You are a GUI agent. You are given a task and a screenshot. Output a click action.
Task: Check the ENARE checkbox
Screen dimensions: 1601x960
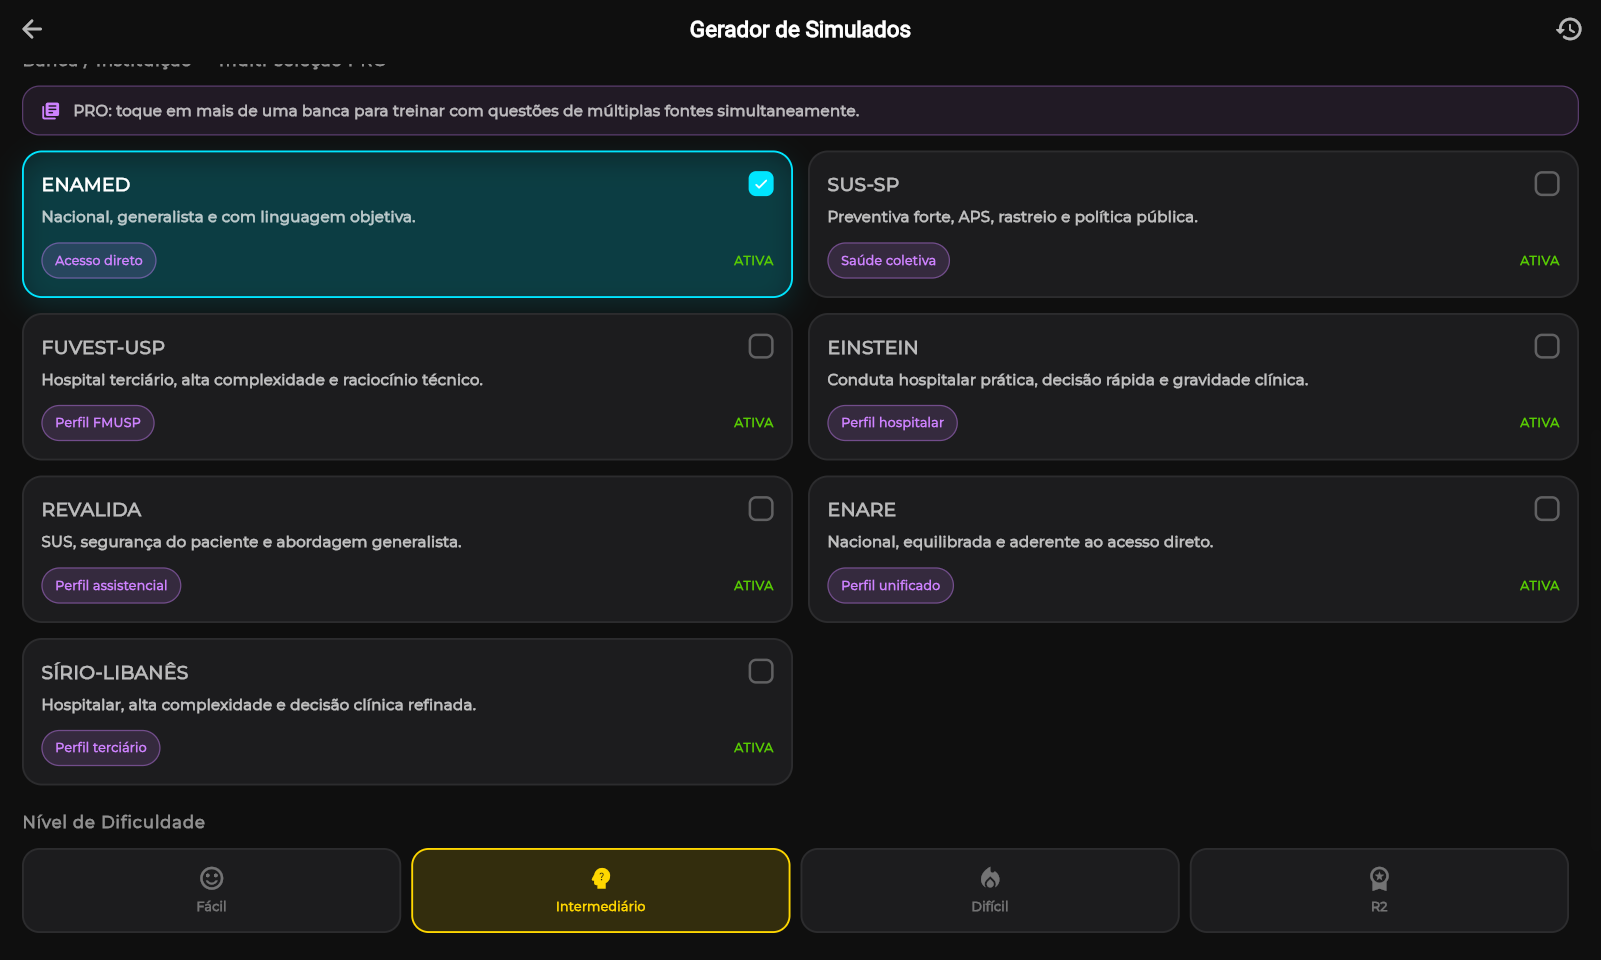coord(1547,509)
